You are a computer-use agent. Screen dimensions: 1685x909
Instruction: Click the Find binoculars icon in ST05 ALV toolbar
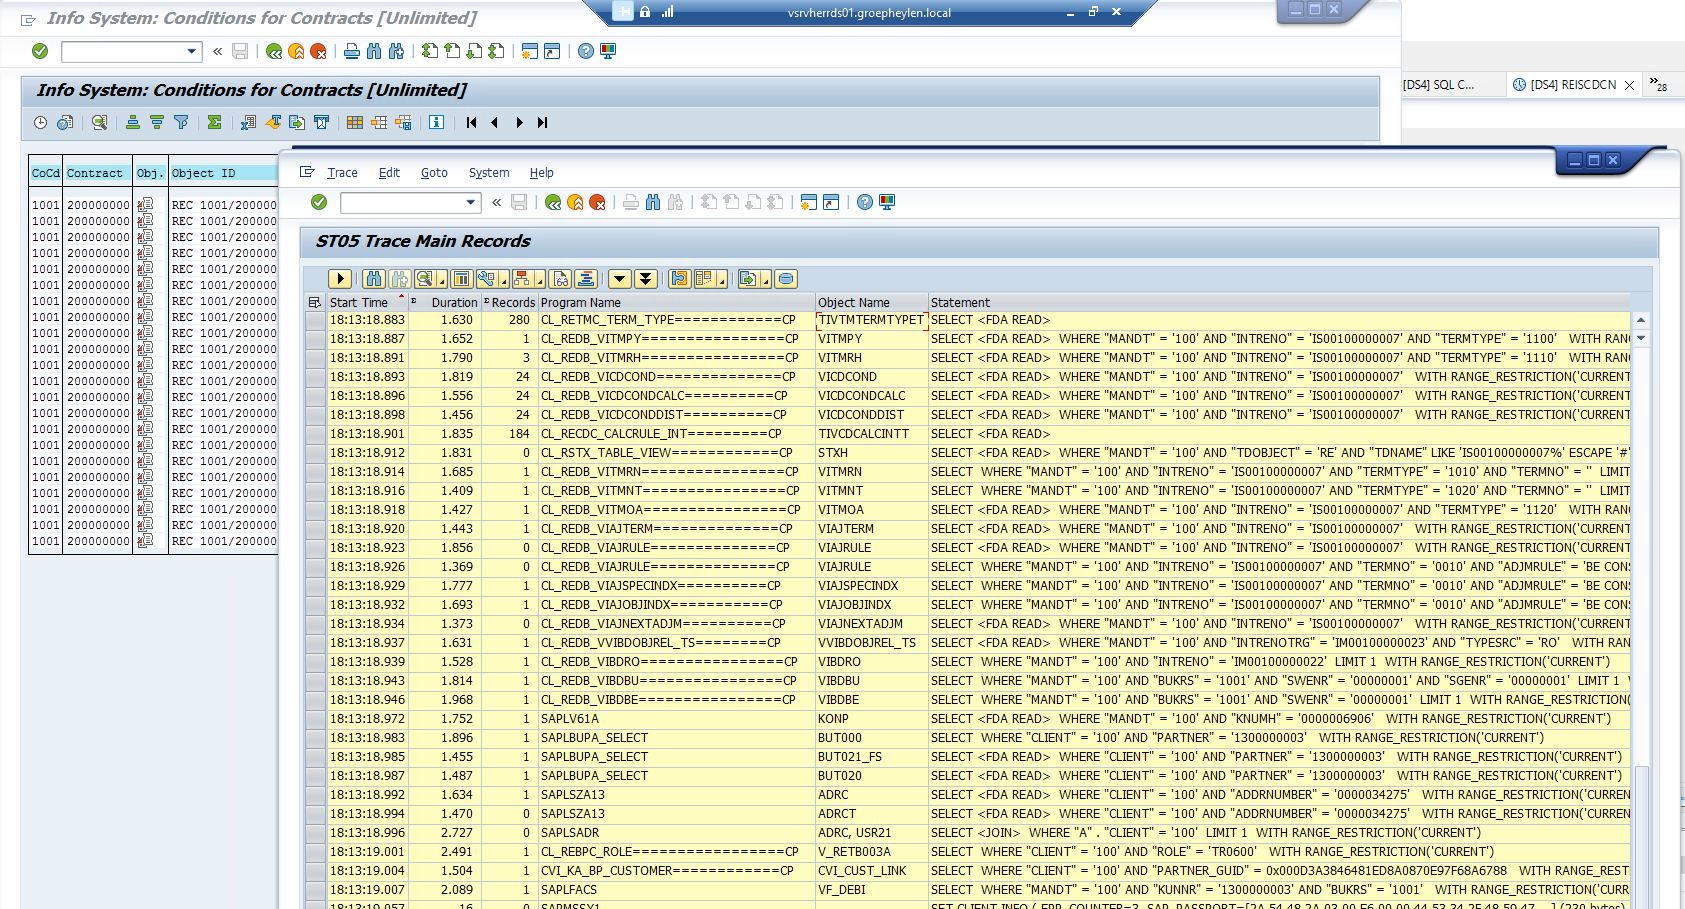[x=374, y=279]
